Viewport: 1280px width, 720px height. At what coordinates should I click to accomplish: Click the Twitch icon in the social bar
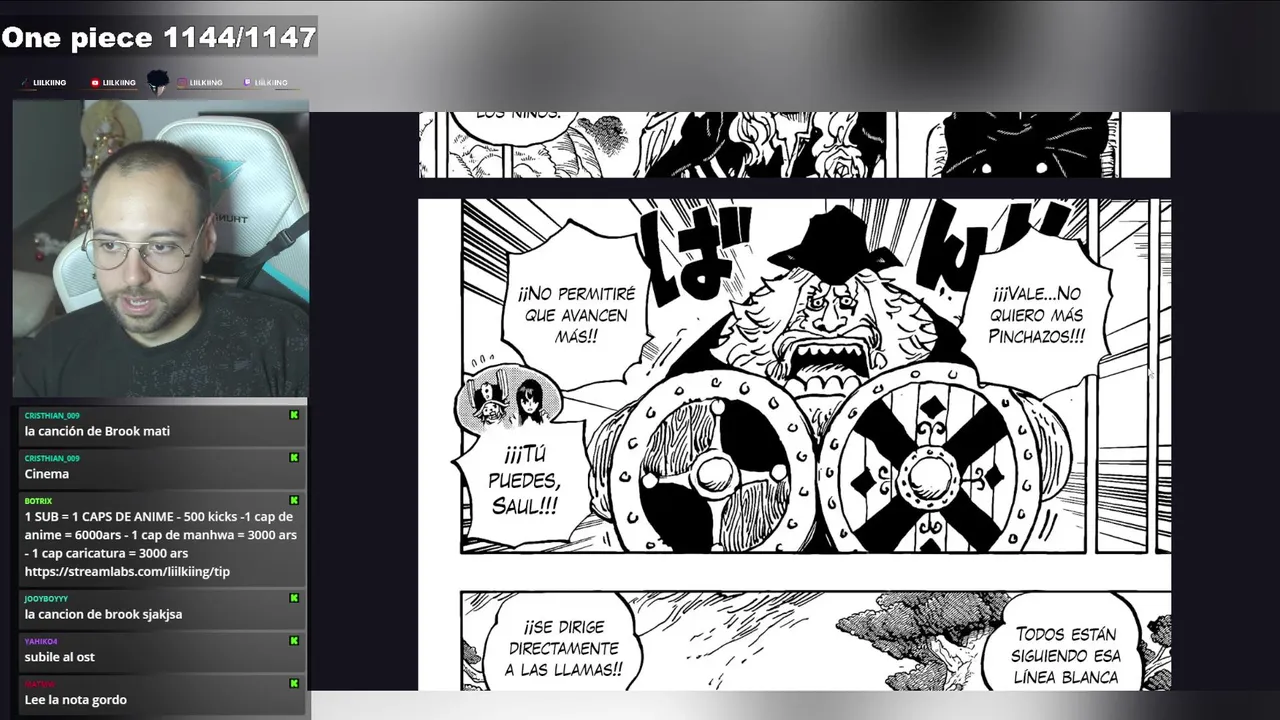click(247, 83)
